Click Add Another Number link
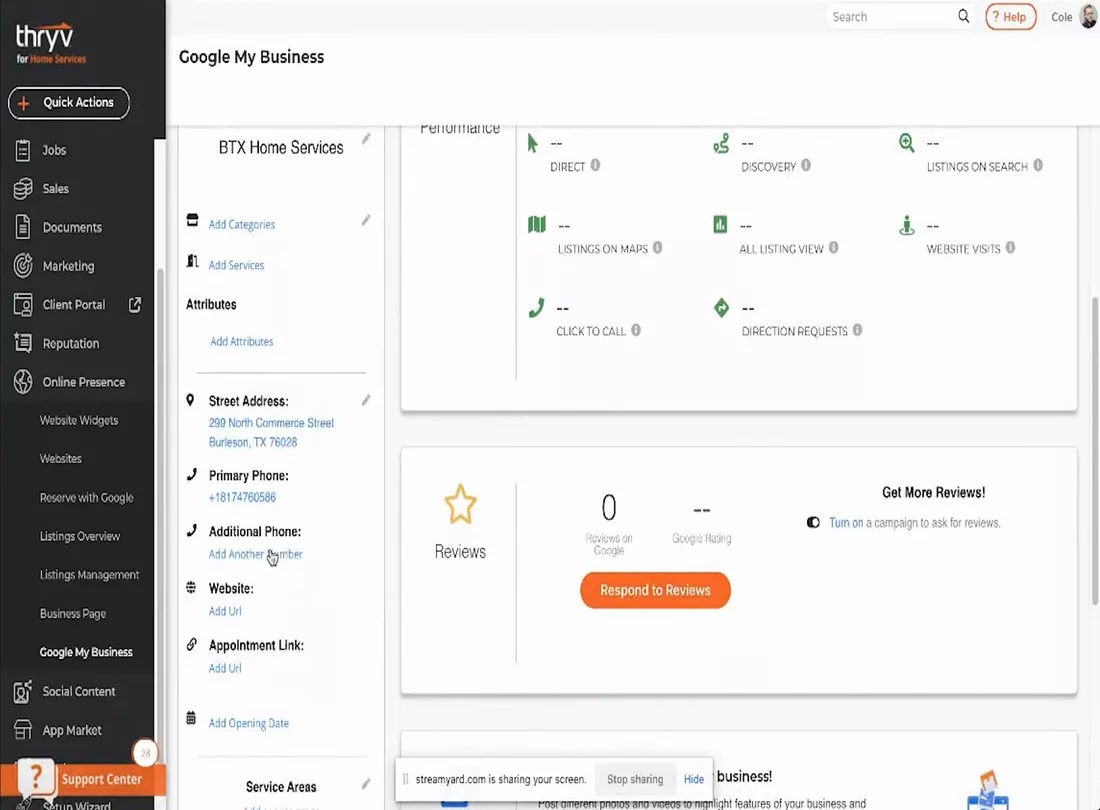 click(255, 554)
